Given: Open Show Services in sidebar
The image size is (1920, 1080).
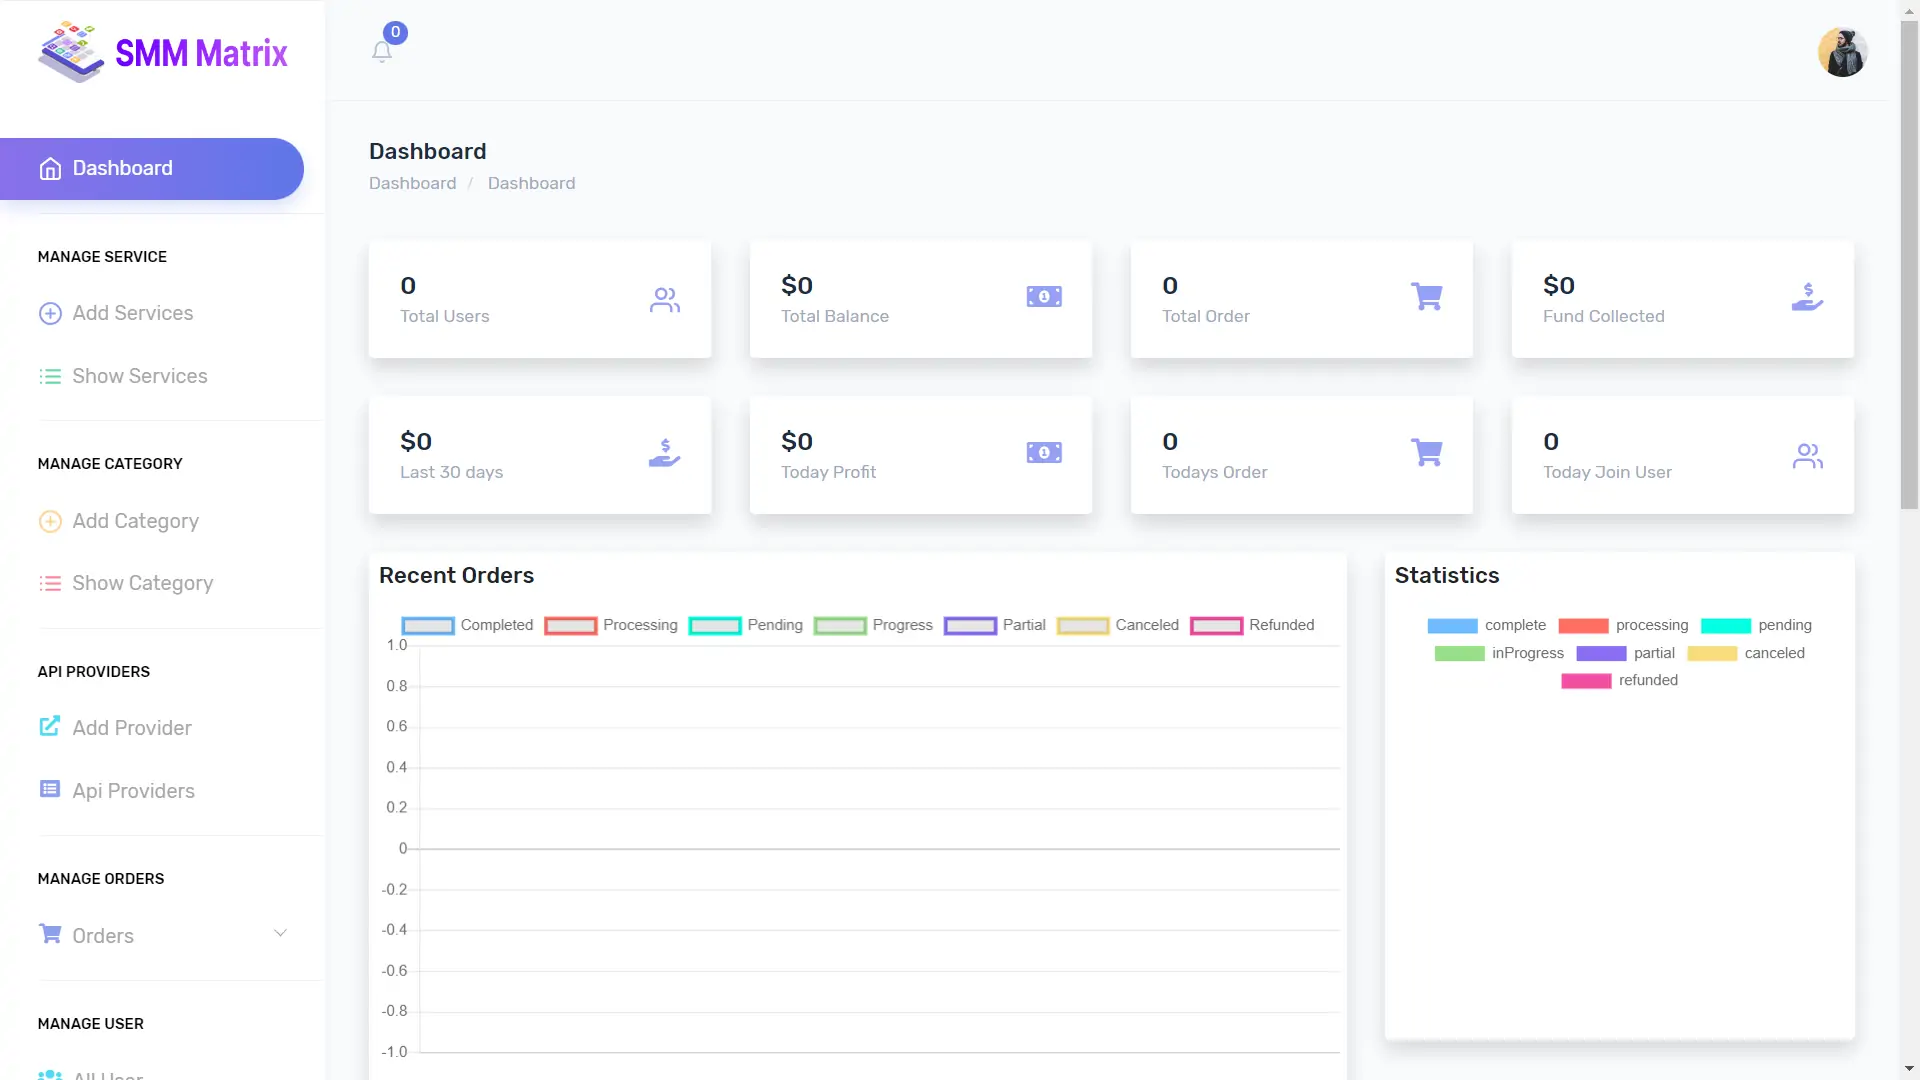Looking at the screenshot, I should point(140,376).
